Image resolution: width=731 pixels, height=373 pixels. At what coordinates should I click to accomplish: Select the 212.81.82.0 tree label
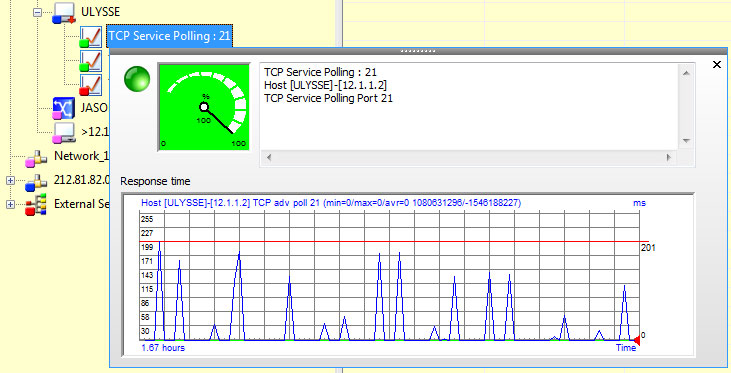pyautogui.click(x=81, y=180)
